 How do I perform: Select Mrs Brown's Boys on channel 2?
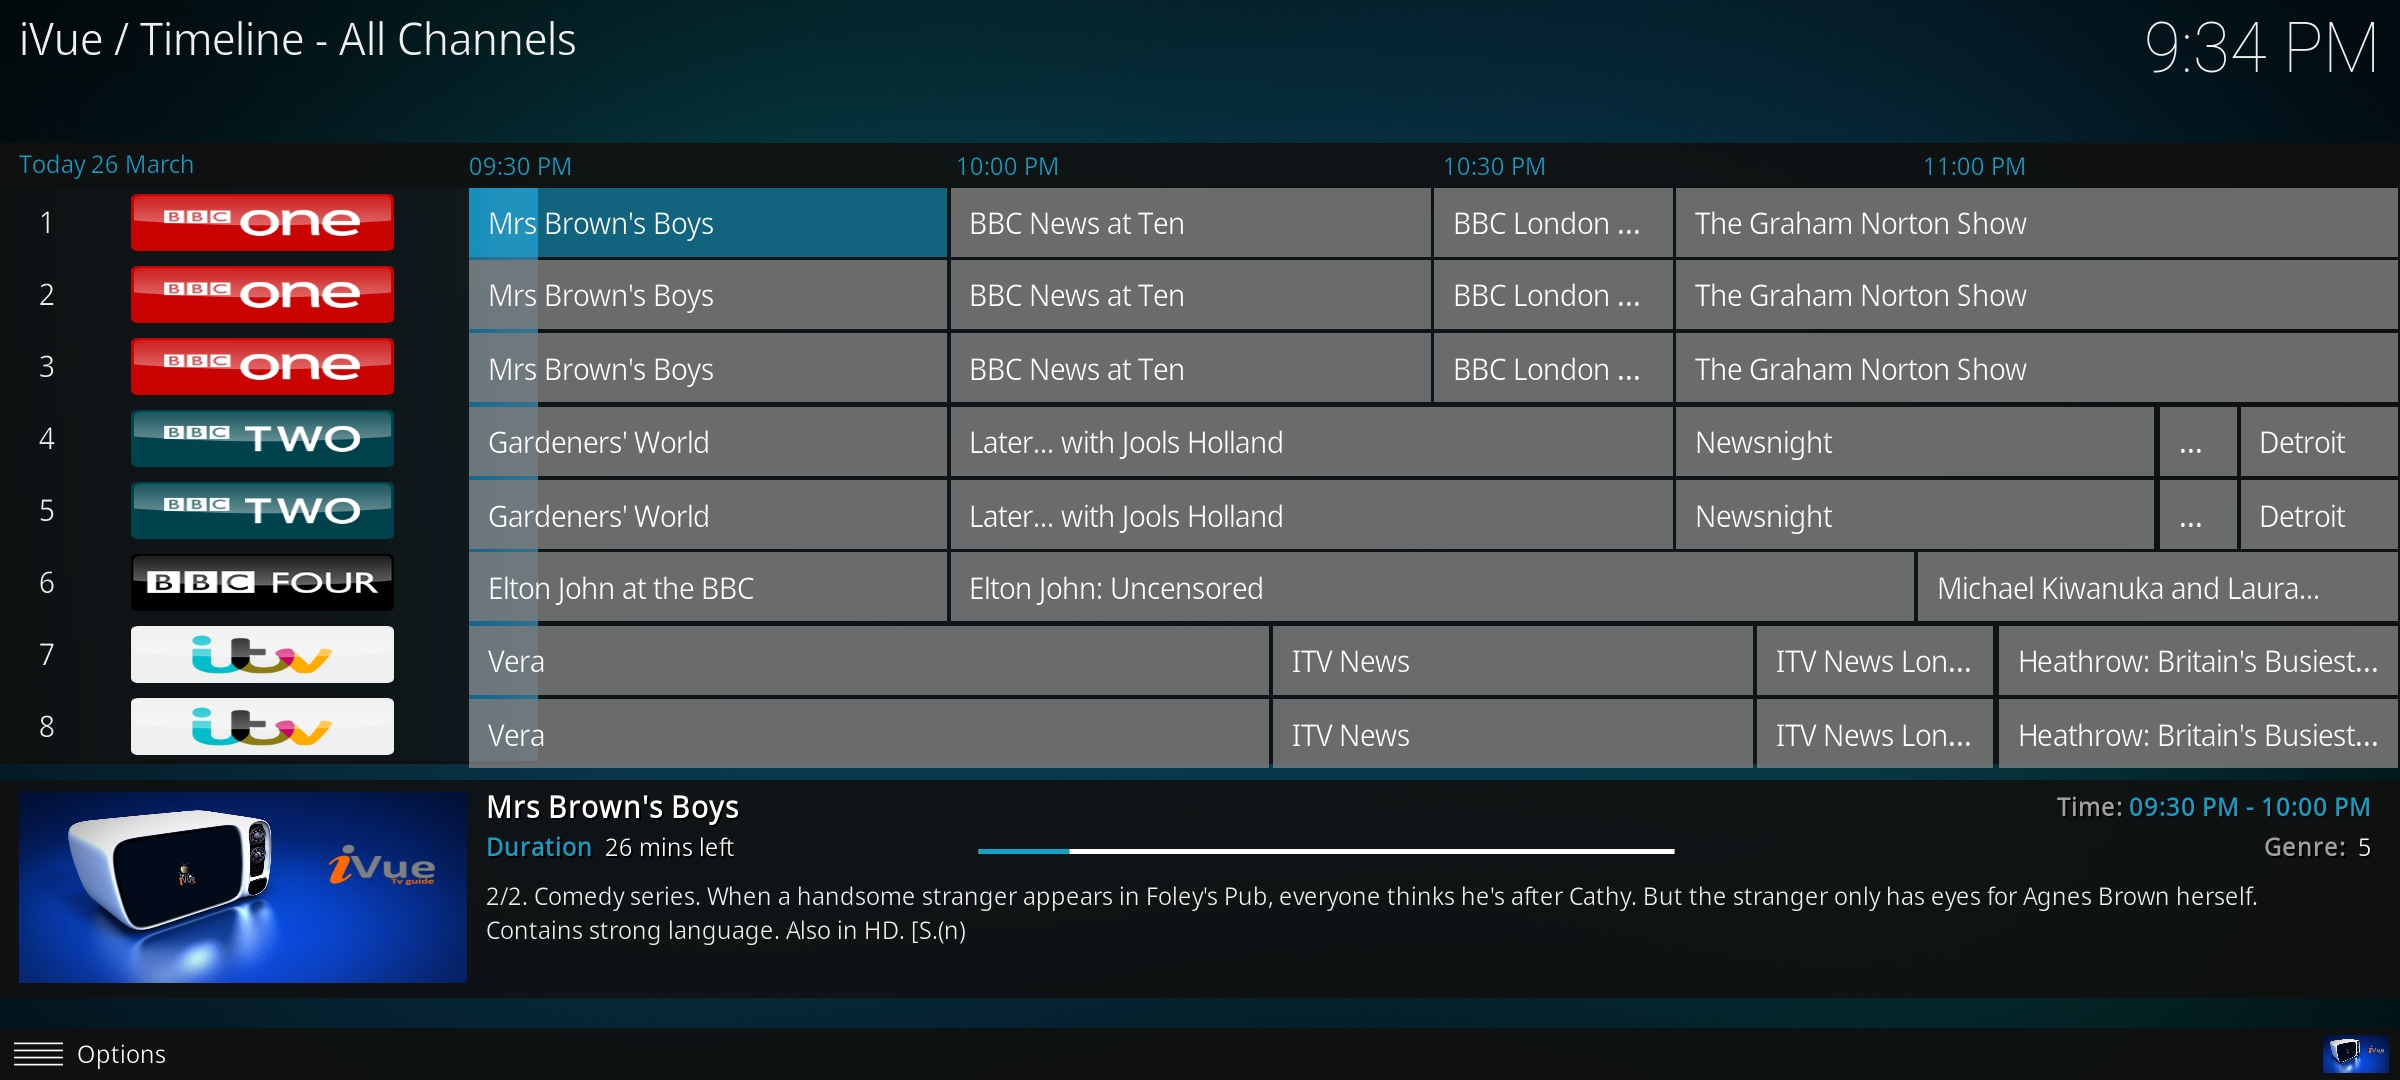707,295
